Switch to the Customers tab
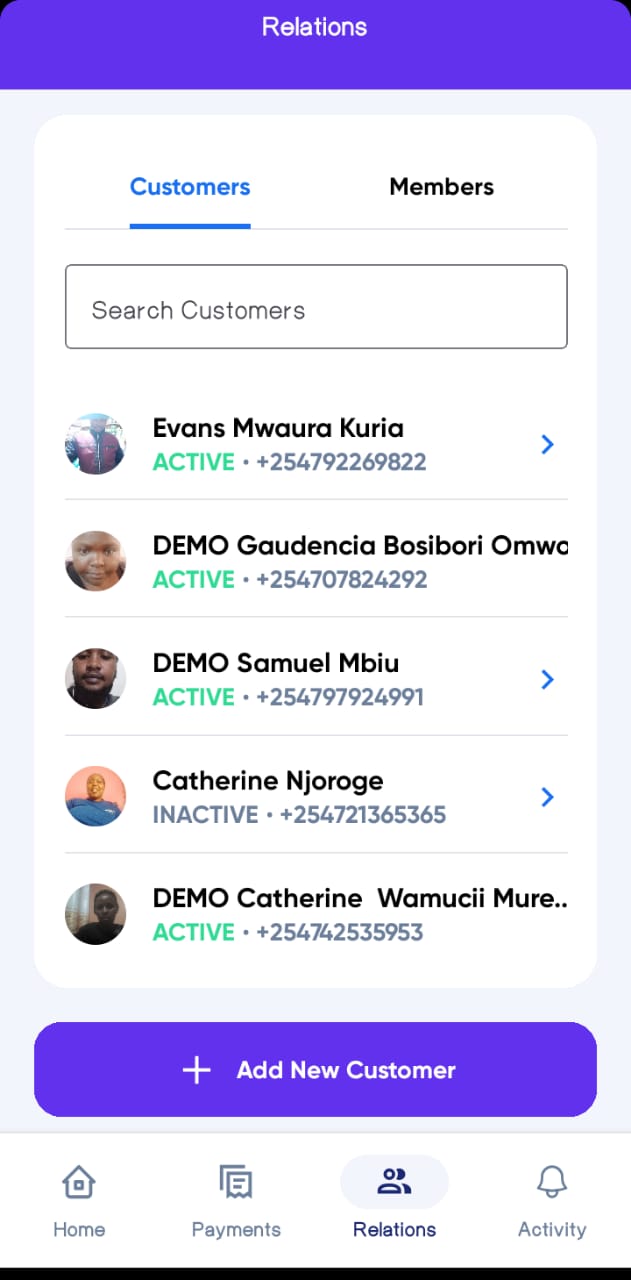631x1280 pixels. click(190, 187)
